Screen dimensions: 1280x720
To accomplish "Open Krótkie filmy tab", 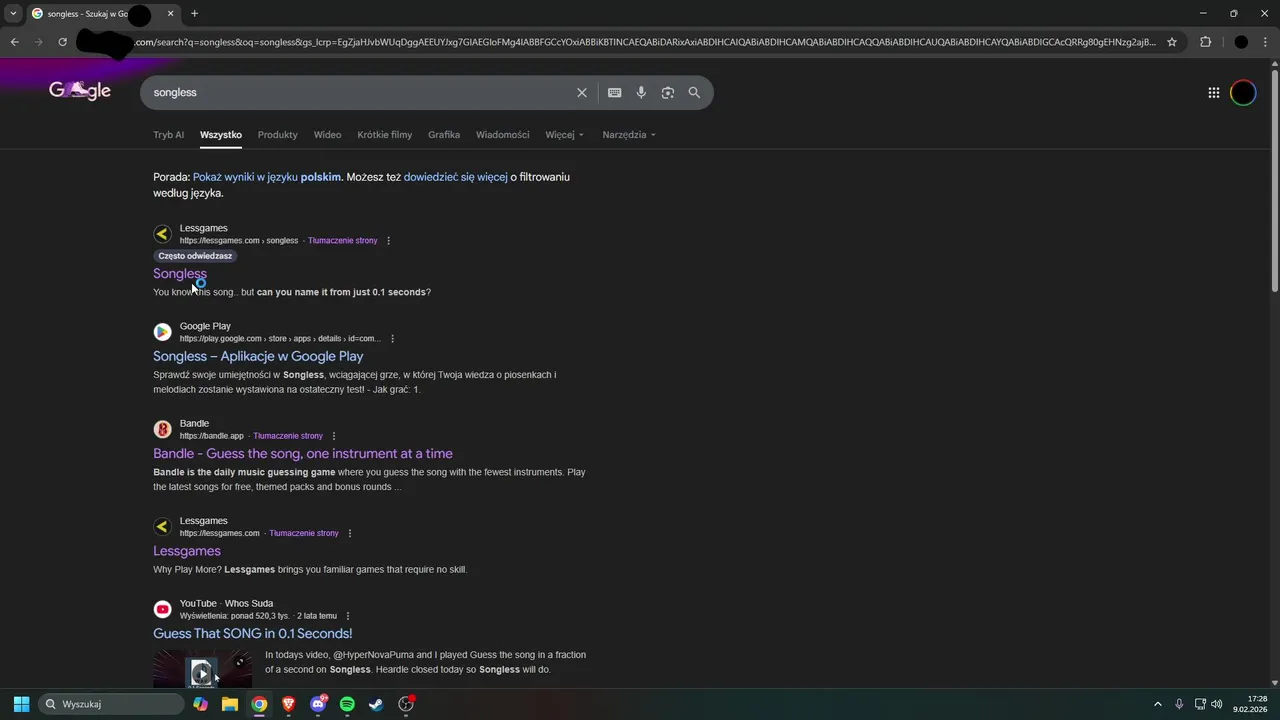I will tap(384, 134).
